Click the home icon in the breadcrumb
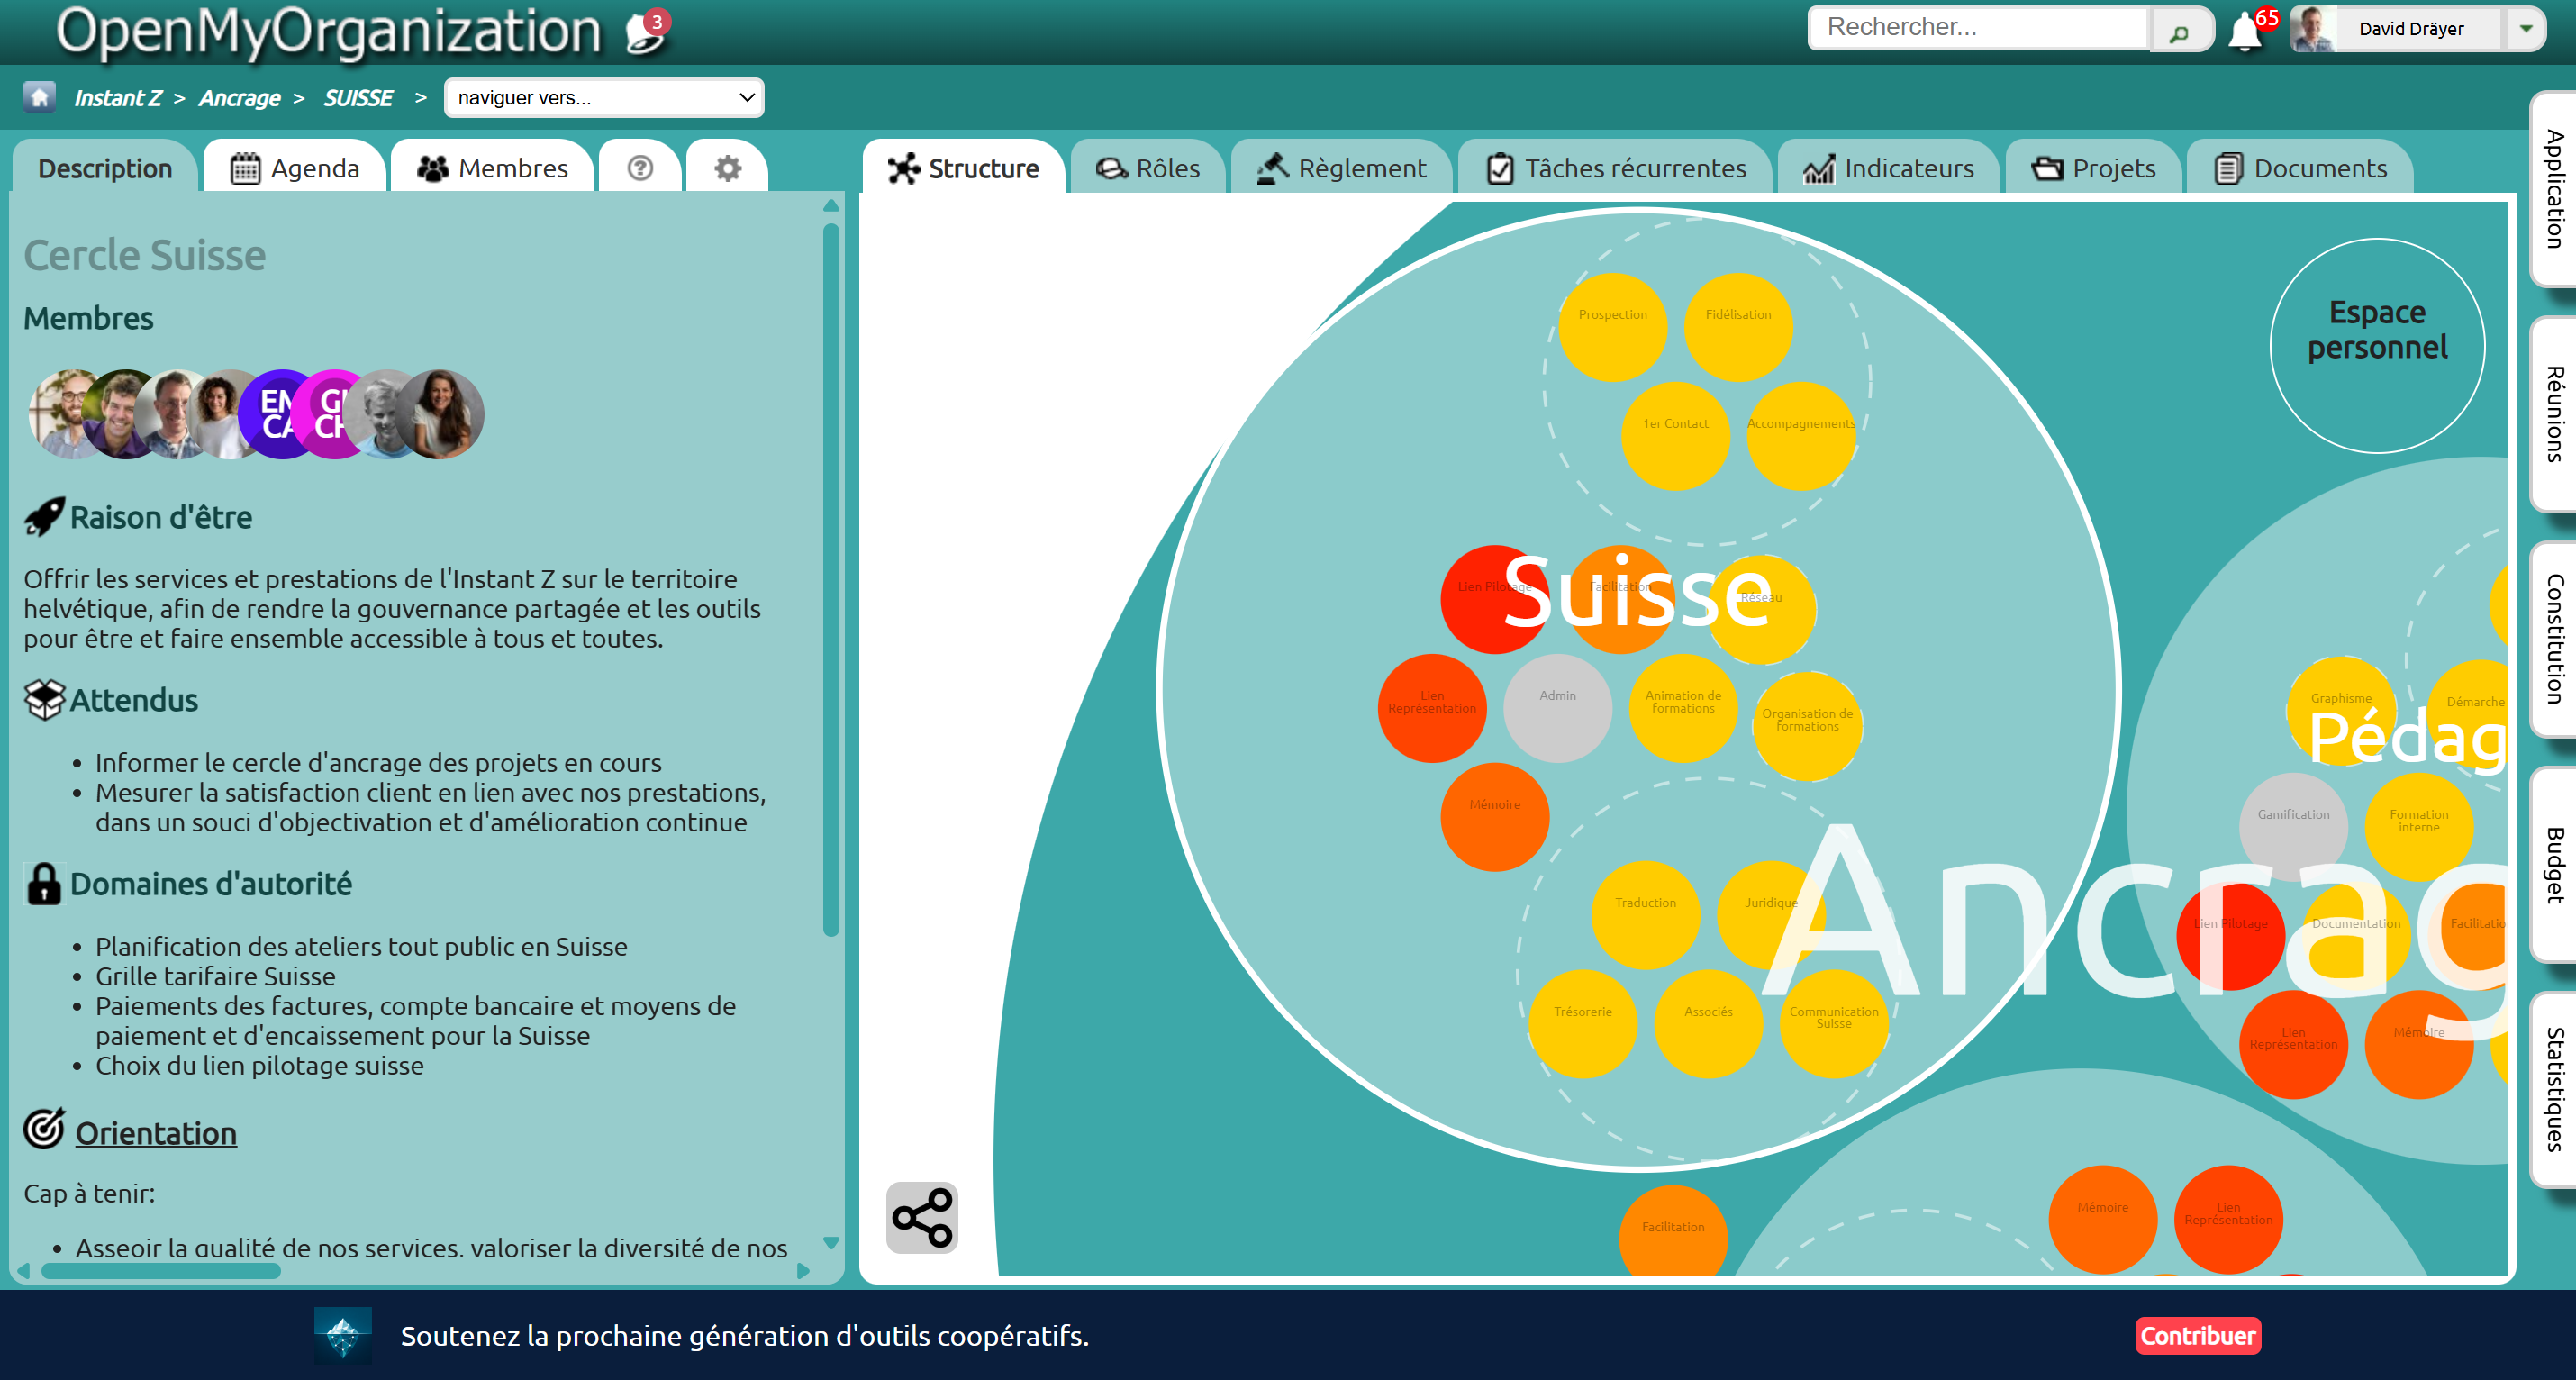The height and width of the screenshot is (1380, 2576). 40,97
